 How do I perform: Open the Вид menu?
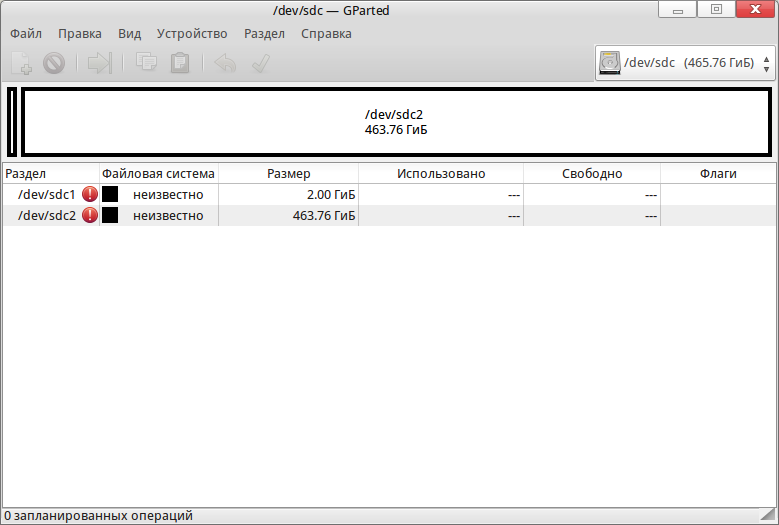pyautogui.click(x=130, y=34)
